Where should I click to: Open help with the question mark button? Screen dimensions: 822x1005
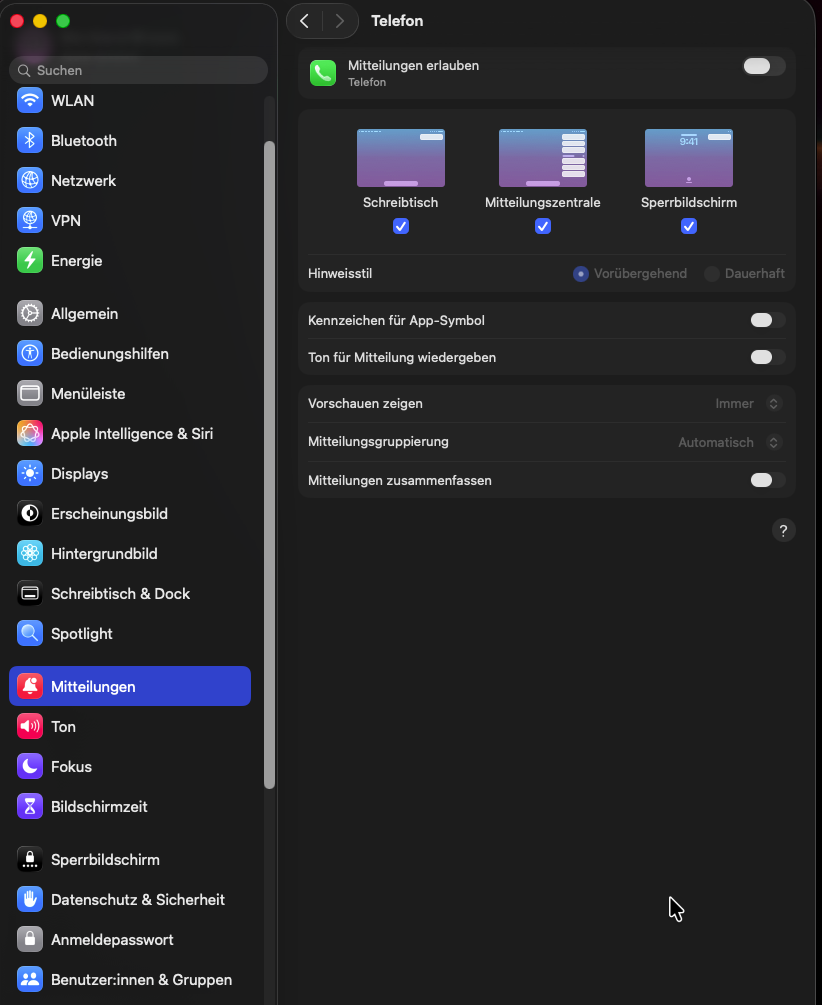(x=783, y=531)
